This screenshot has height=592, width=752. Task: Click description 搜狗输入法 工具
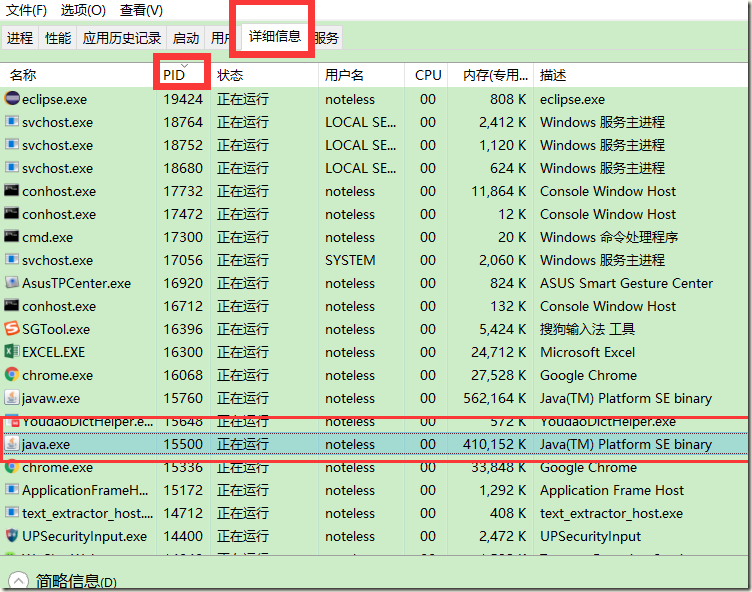tap(588, 329)
